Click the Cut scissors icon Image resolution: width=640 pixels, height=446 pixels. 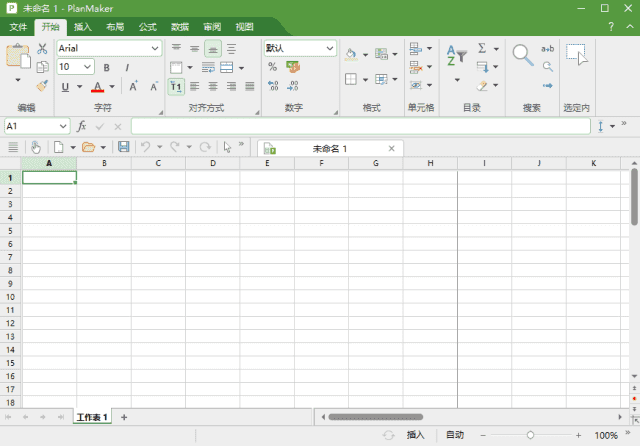(x=42, y=49)
